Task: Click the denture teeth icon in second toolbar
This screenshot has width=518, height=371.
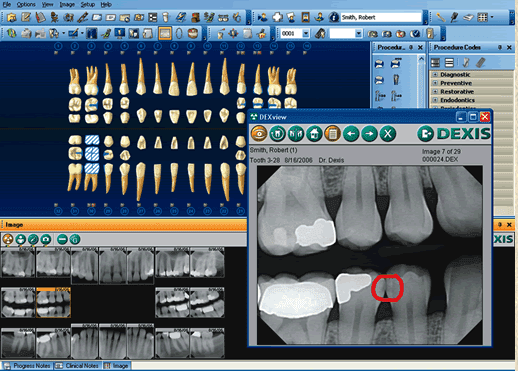Action: pos(193,33)
